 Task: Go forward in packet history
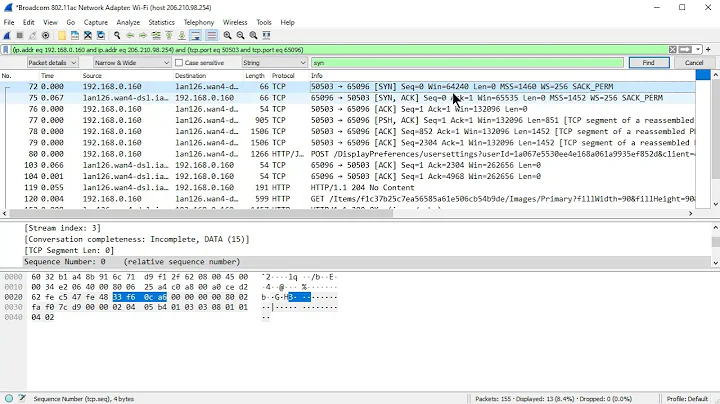(143, 35)
